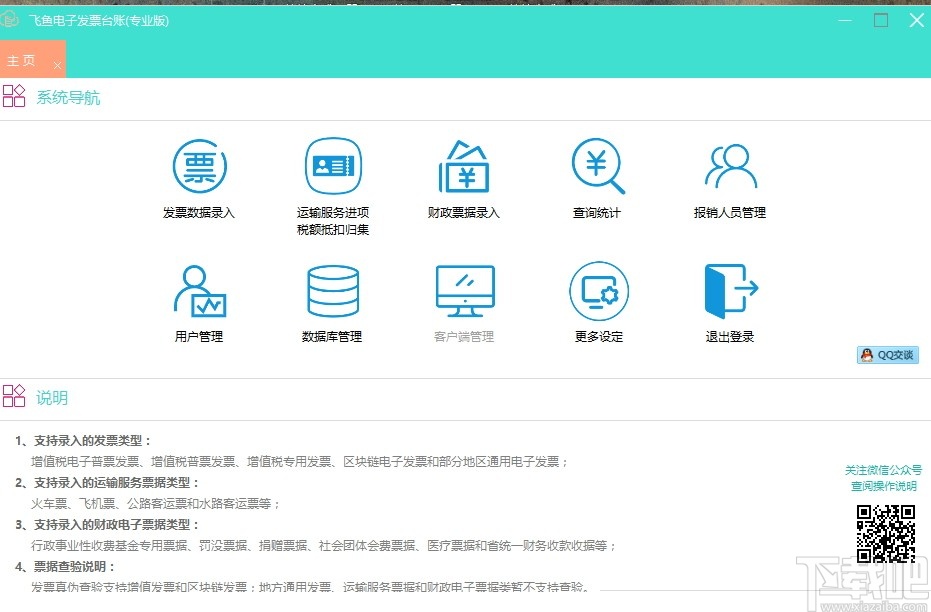Open 数据库管理 (database management)
The width and height of the screenshot is (931, 612).
tap(332, 300)
